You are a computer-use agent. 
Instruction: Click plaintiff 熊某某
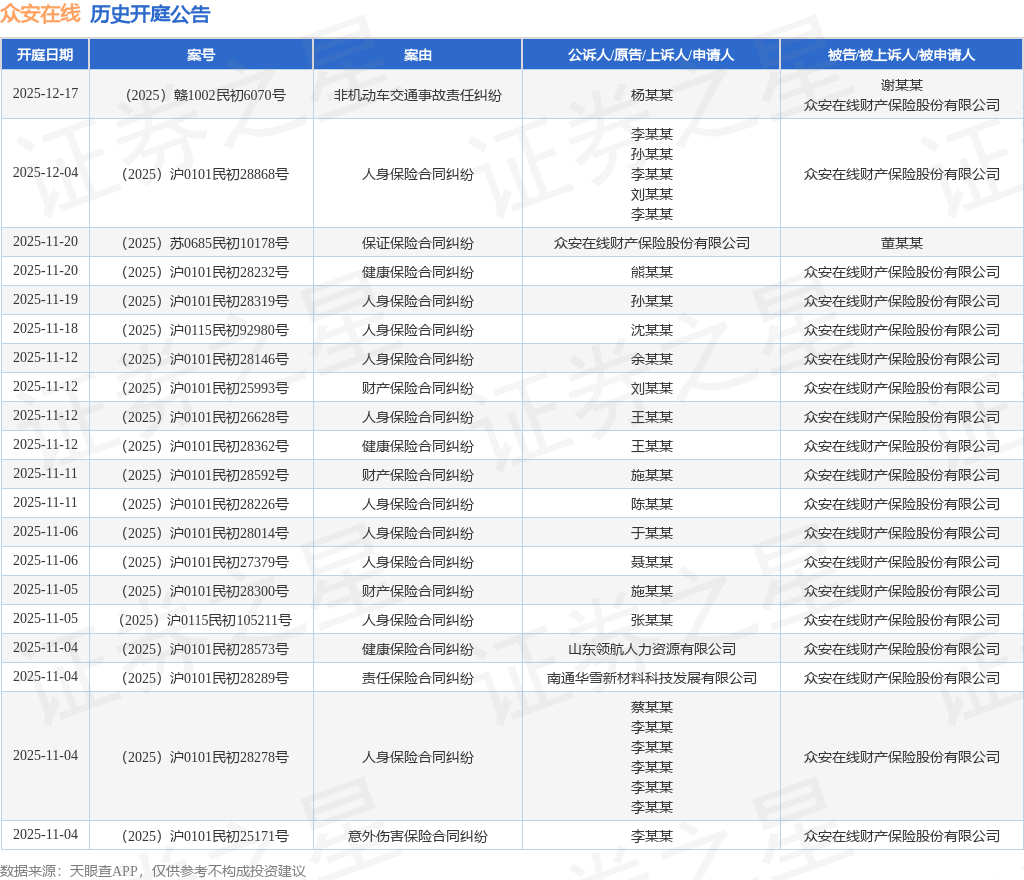(x=651, y=272)
